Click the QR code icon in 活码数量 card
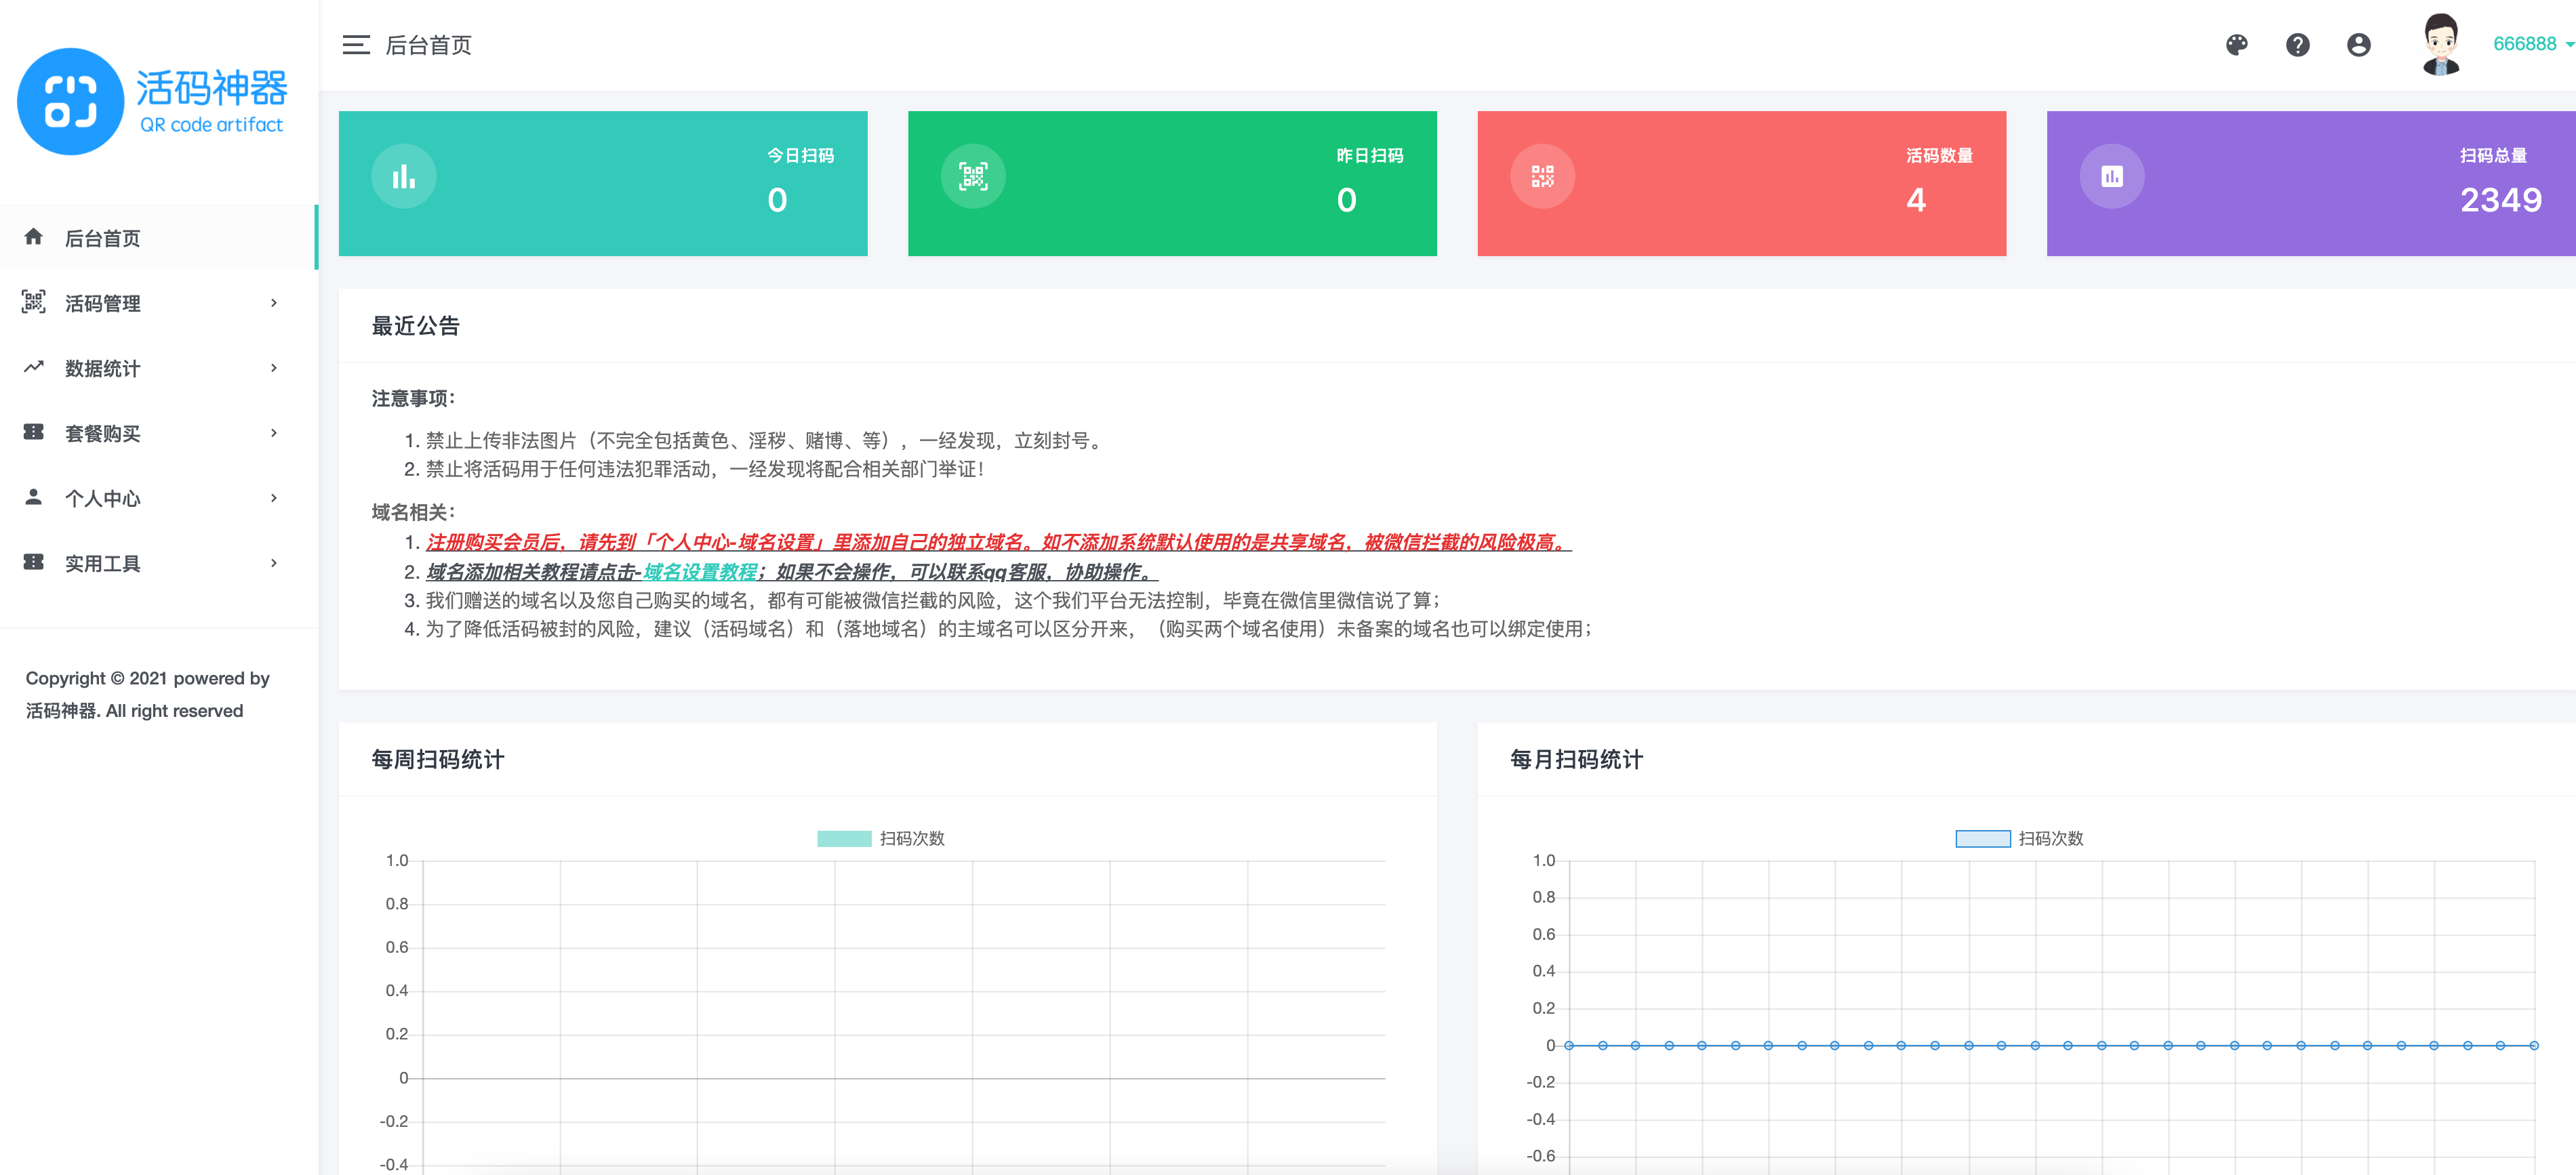2576x1175 pixels. coord(1543,177)
